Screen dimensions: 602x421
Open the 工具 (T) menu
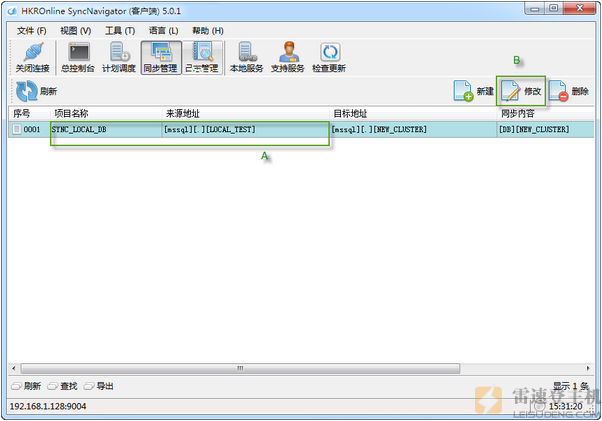tap(120, 31)
